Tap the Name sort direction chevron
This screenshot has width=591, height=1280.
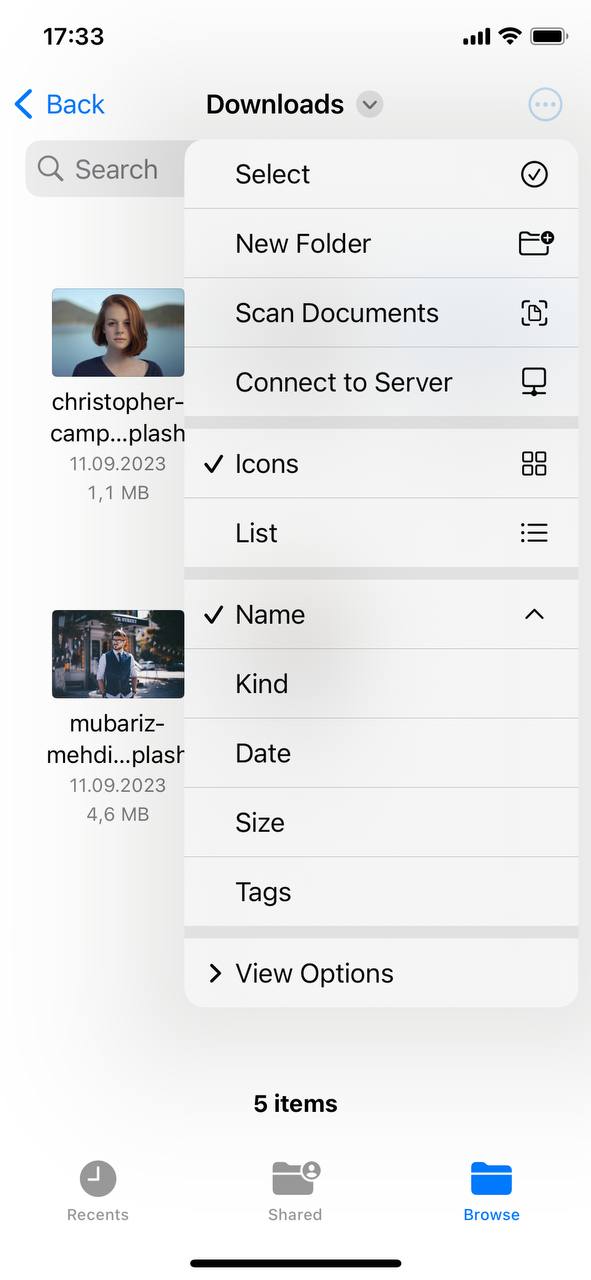(x=534, y=614)
